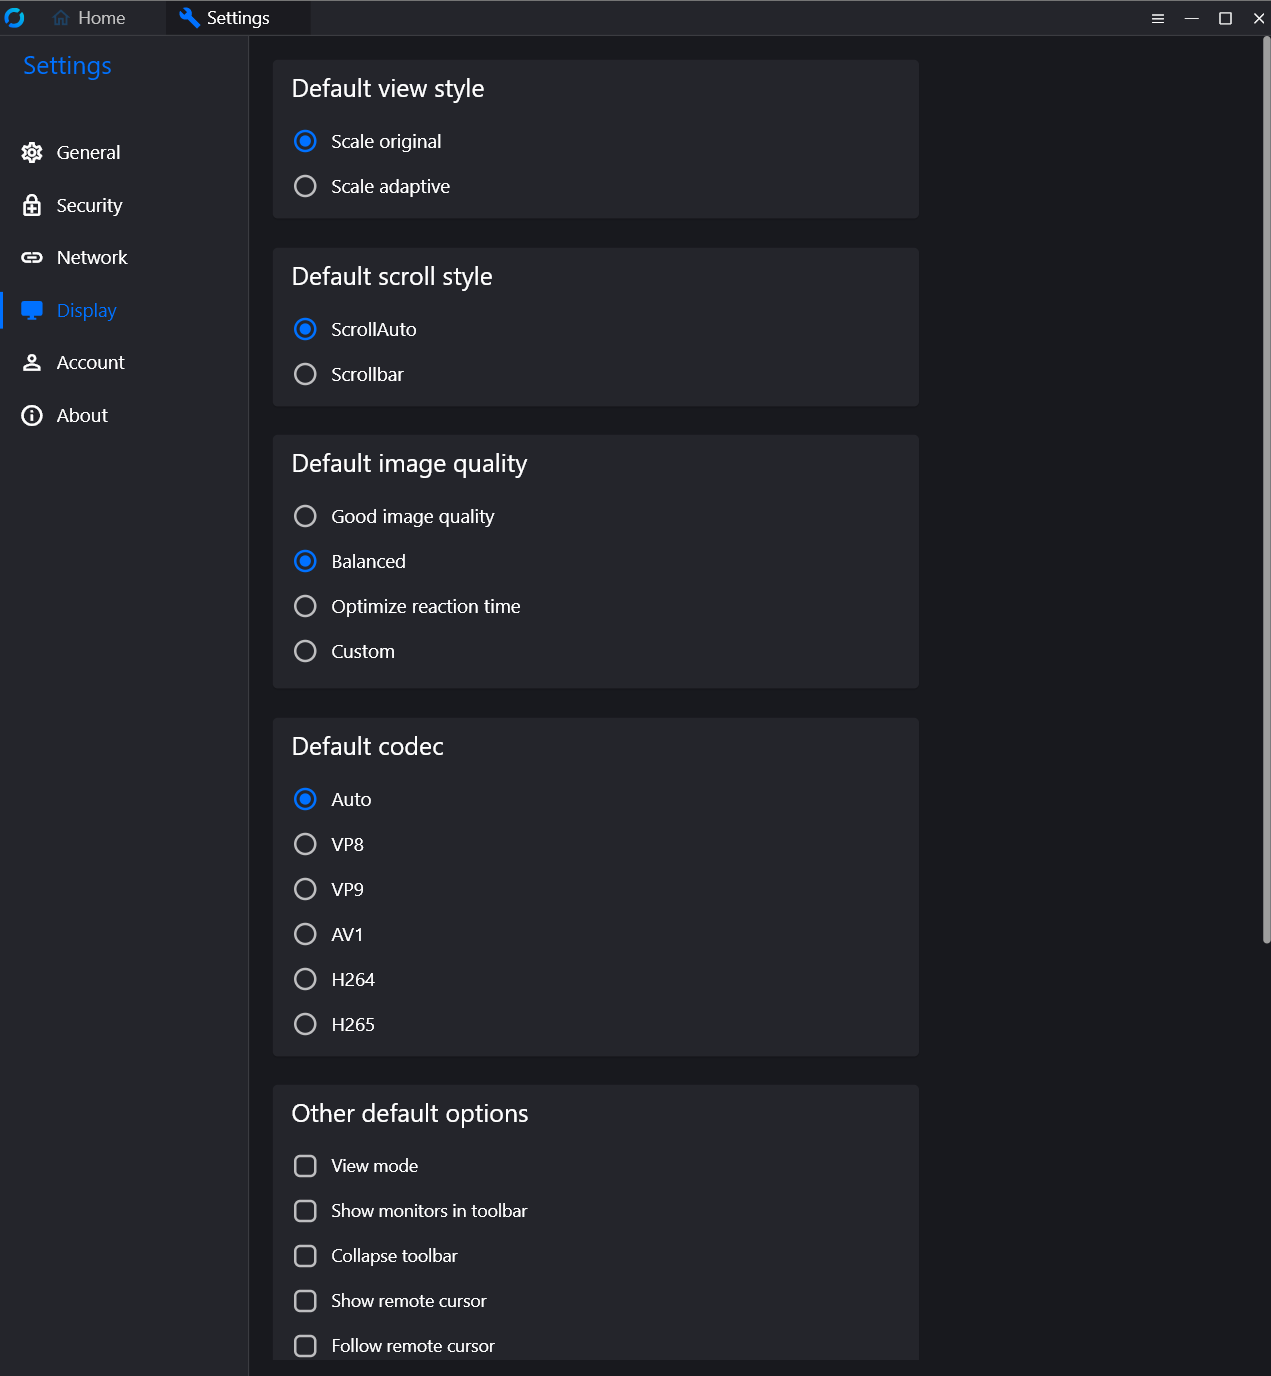Click the General gear icon in sidebar
Viewport: 1271px width, 1376px height.
click(32, 152)
